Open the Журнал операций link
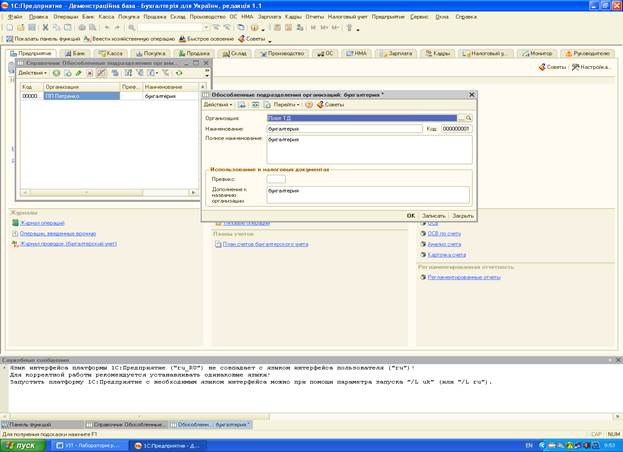The image size is (623, 452). click(43, 223)
